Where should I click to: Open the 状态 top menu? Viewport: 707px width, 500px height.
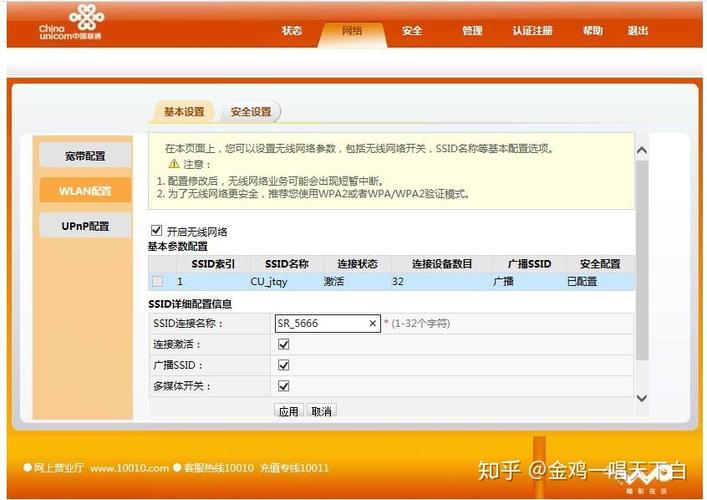pos(291,31)
